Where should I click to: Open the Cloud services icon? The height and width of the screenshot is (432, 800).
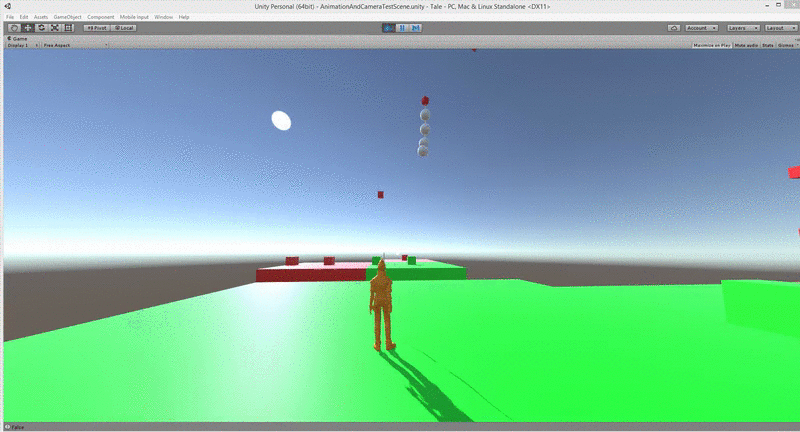[x=673, y=28]
